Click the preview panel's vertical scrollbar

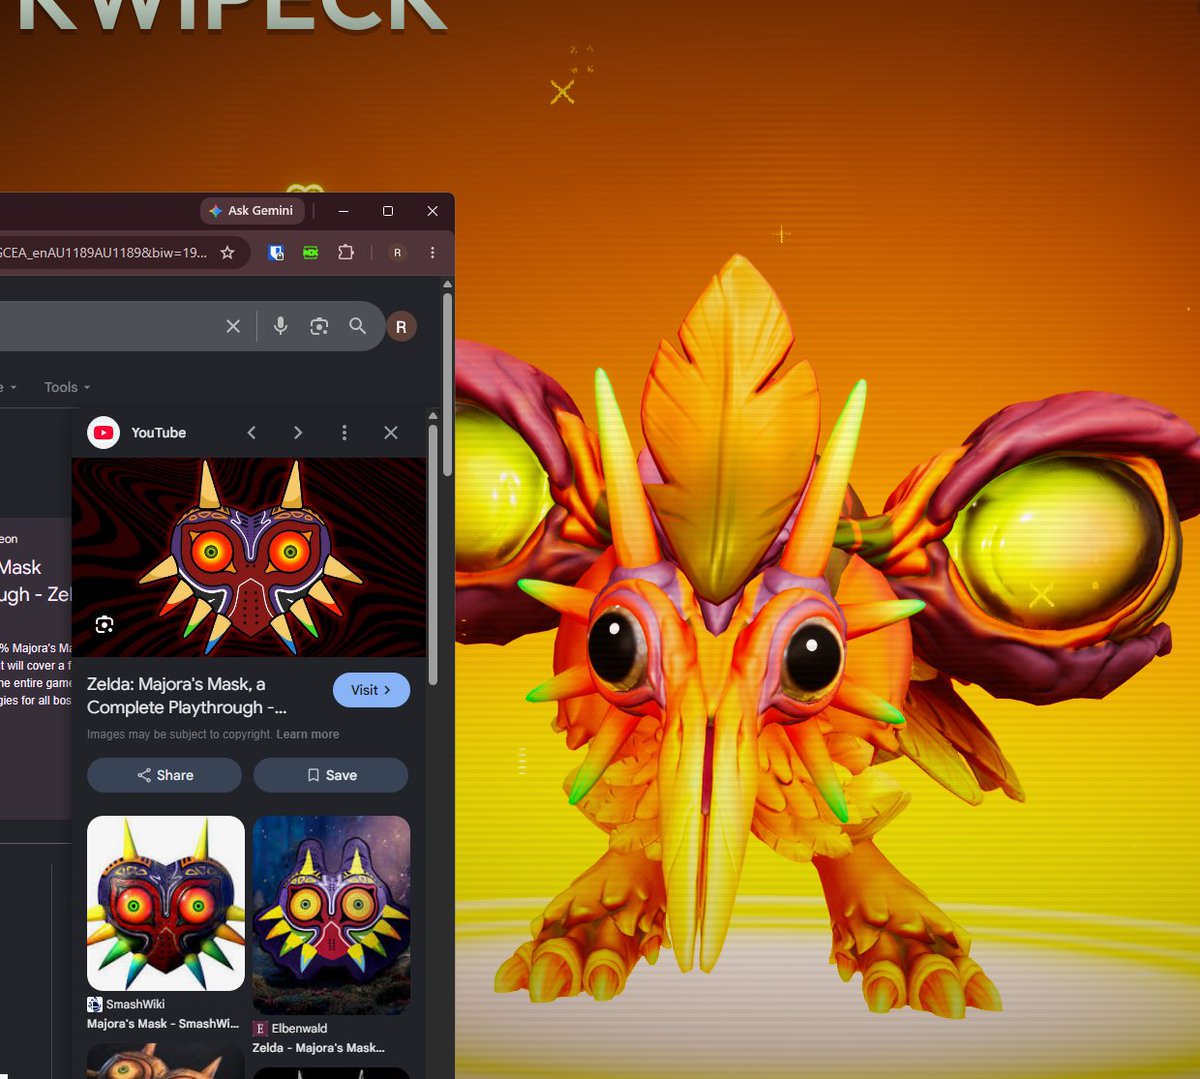(433, 555)
